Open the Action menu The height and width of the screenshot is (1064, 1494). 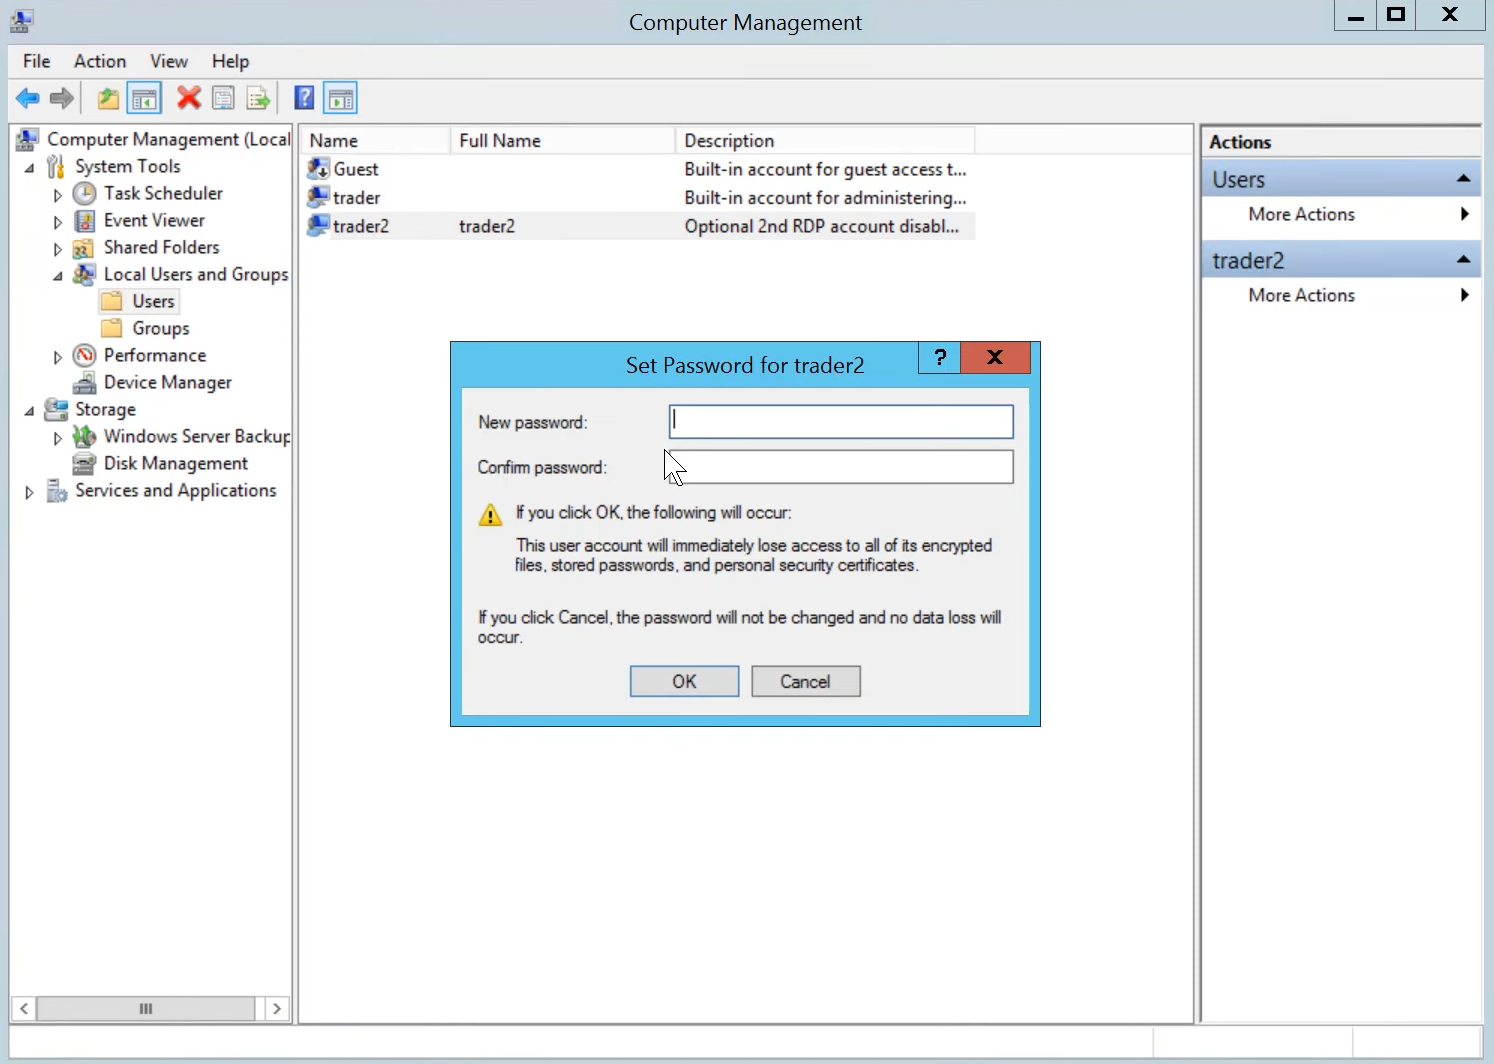pos(99,61)
